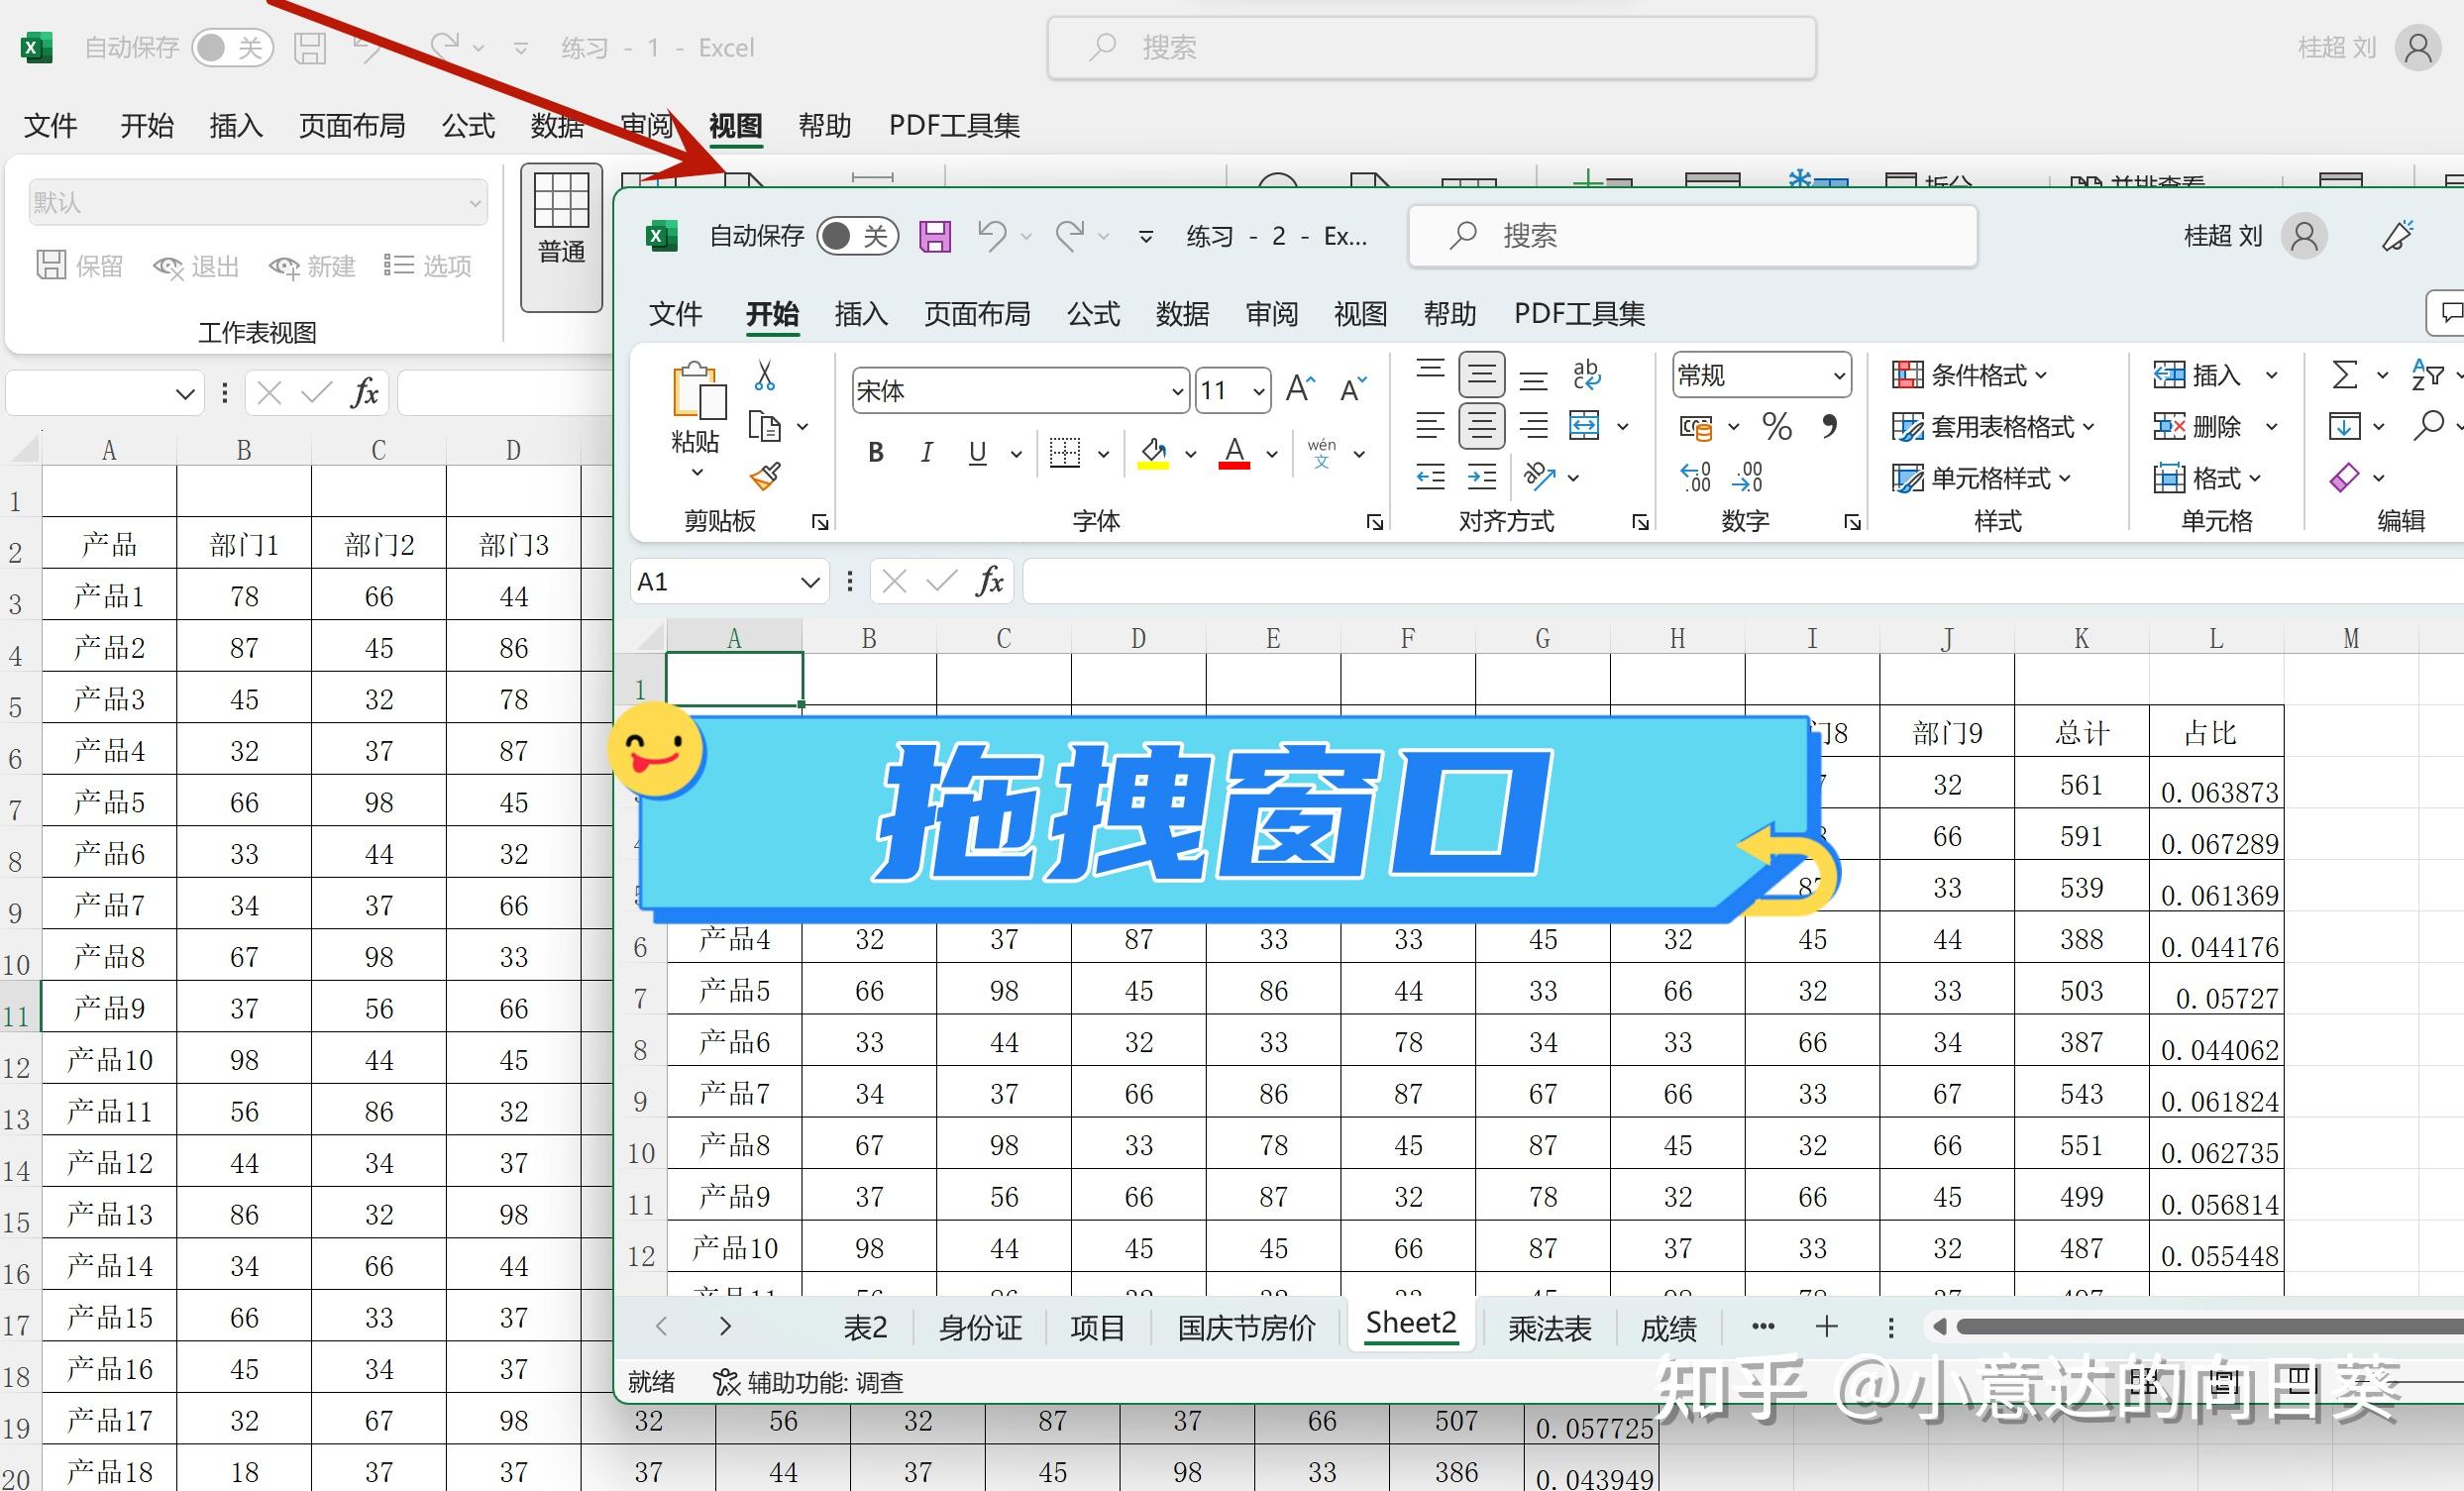Expand 单元格样式 cell styles menu
2464x1491 pixels.
coord(1982,478)
